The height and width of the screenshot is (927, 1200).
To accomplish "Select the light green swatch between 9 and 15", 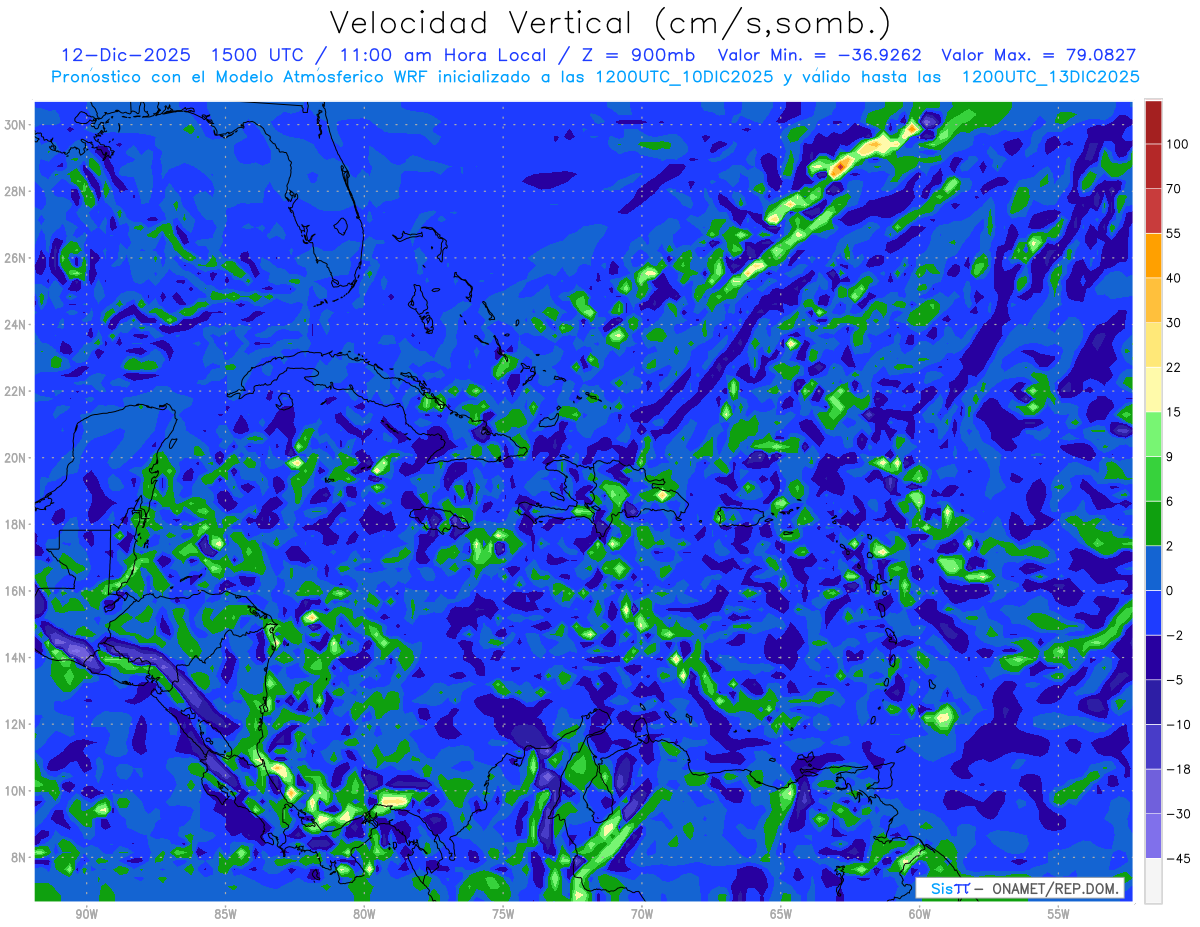I will click(x=1153, y=433).
